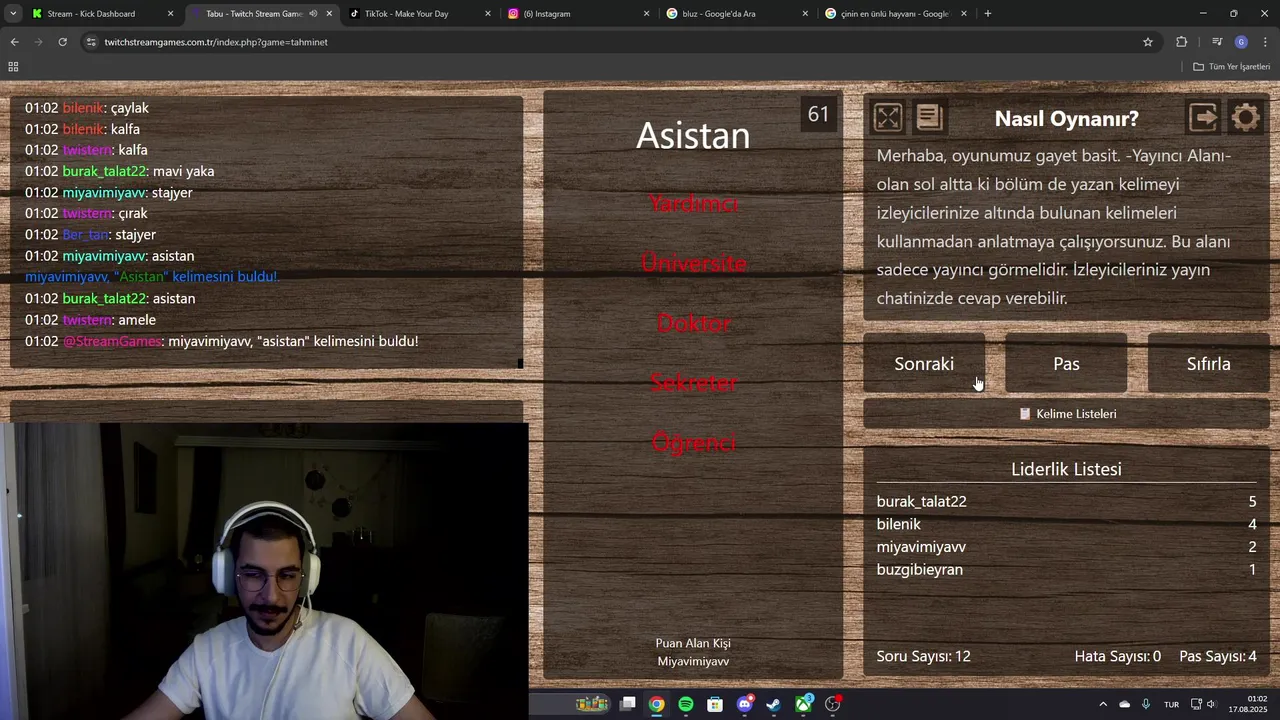Open the Chrome profile avatar
The image size is (1280, 720).
pos(1241,42)
